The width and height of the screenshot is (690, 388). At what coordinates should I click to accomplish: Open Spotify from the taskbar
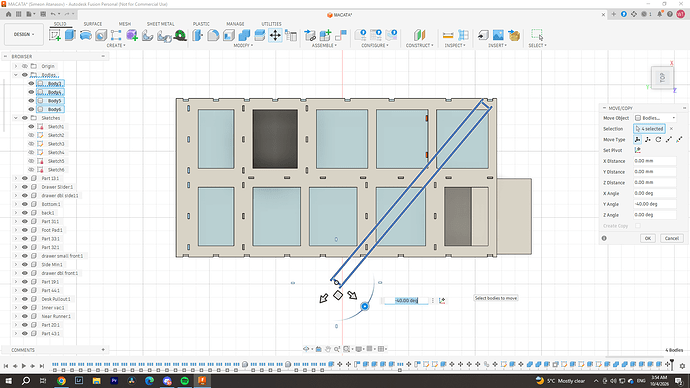184,381
